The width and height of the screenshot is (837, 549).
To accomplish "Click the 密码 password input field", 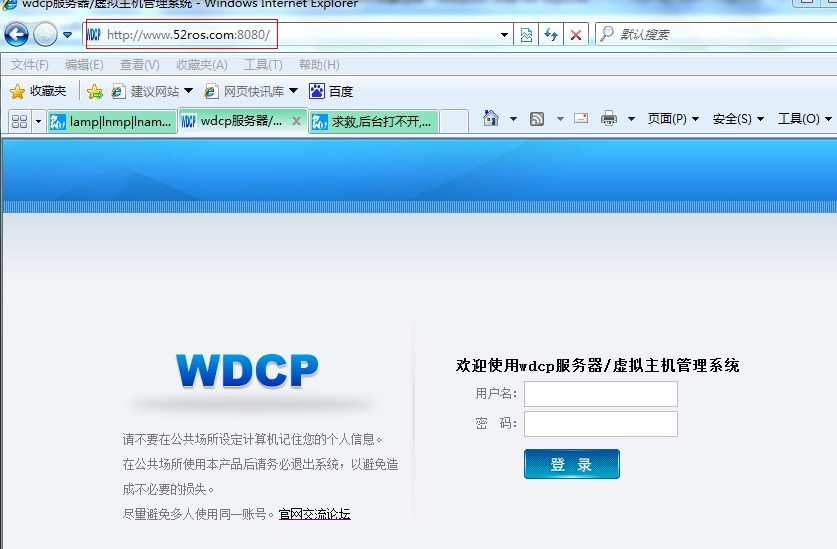I will tap(601, 424).
